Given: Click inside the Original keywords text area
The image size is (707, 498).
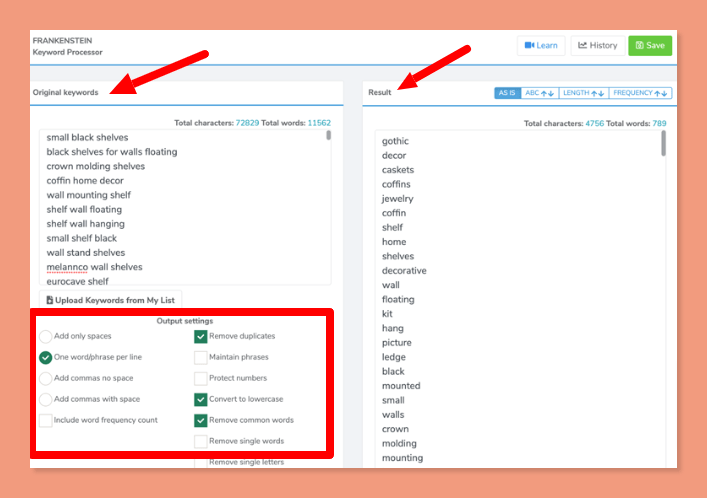Looking at the screenshot, I should pos(185,208).
